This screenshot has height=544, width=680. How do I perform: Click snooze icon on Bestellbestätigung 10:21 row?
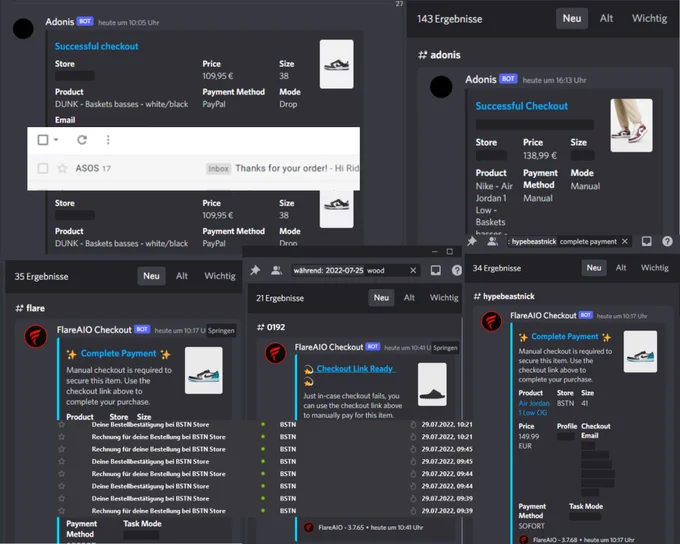click(x=413, y=424)
